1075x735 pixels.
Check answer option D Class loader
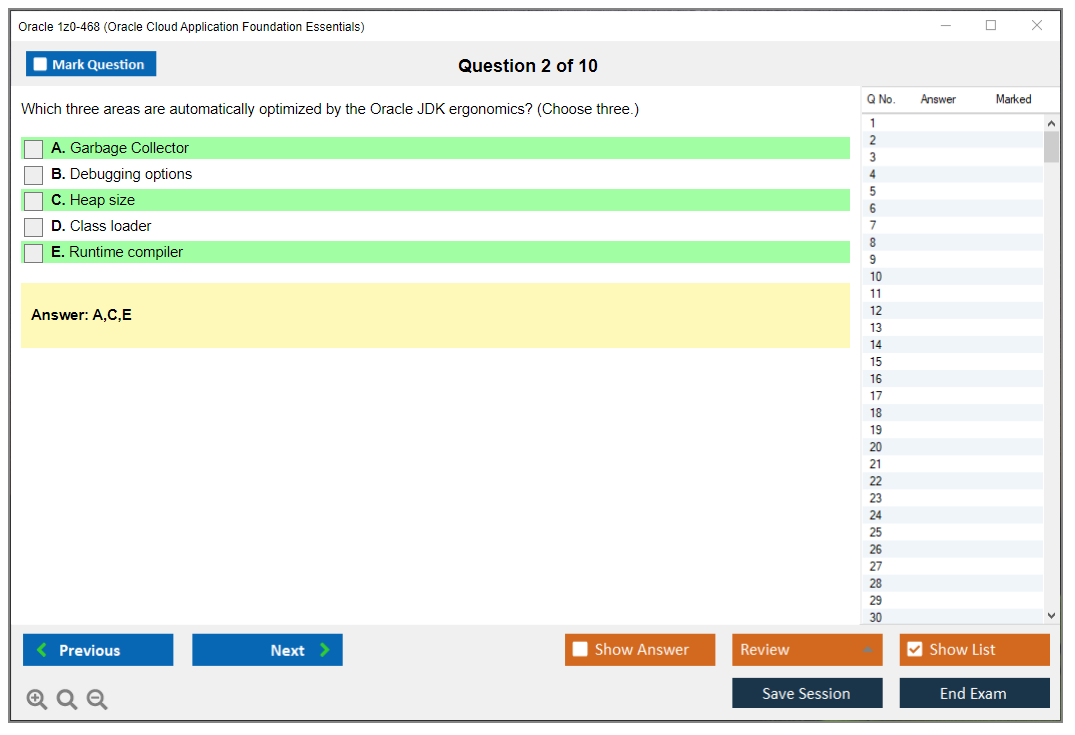coord(32,226)
